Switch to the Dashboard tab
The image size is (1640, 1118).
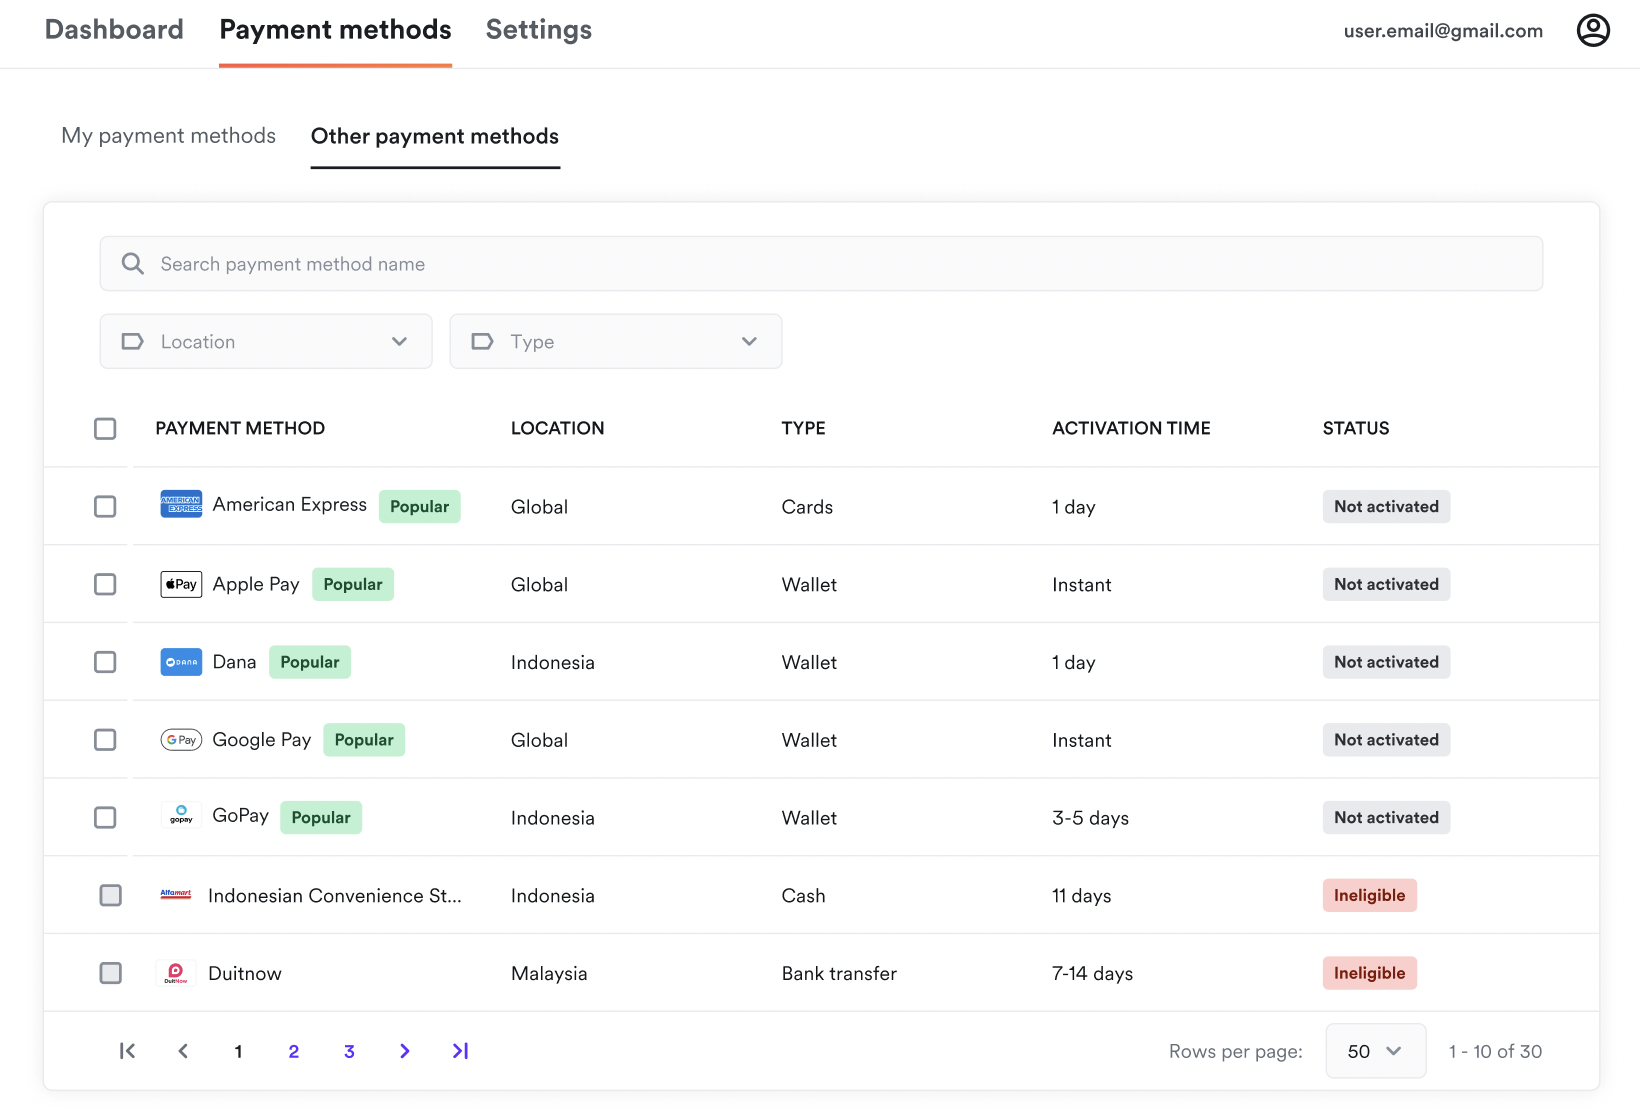point(114,29)
